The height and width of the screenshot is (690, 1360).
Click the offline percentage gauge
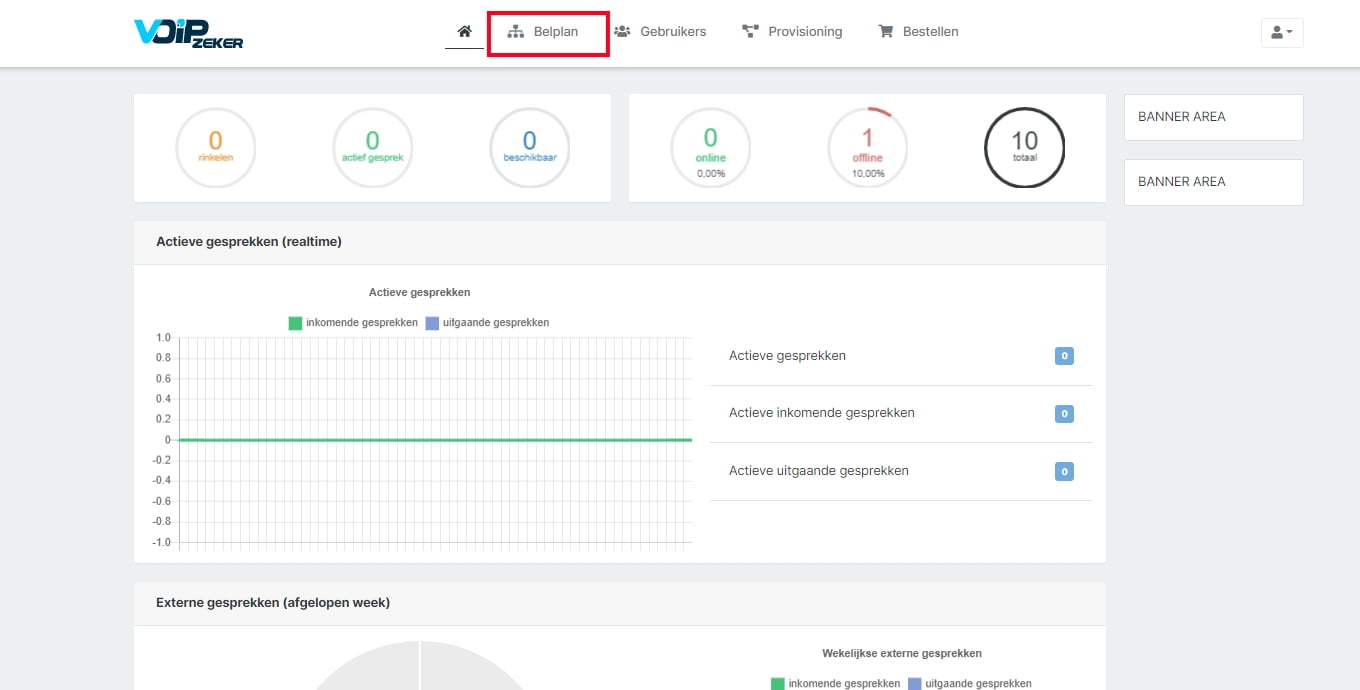pyautogui.click(x=867, y=147)
